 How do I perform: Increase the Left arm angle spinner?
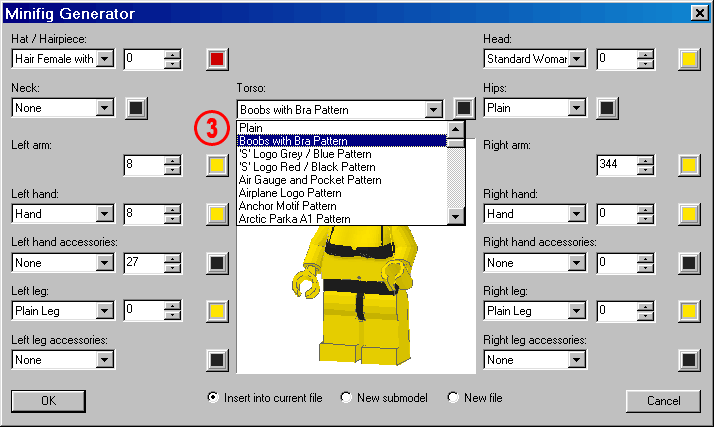coord(172,160)
